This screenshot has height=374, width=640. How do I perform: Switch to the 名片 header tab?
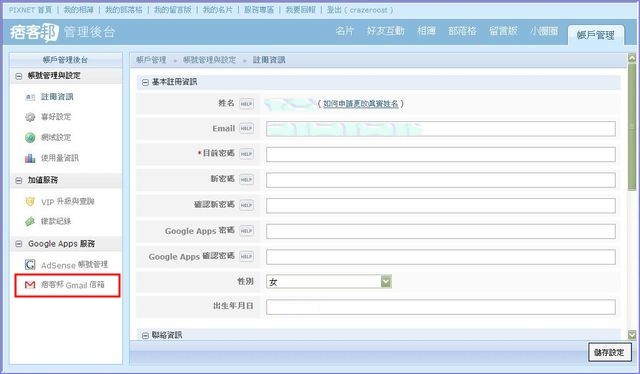point(344,31)
